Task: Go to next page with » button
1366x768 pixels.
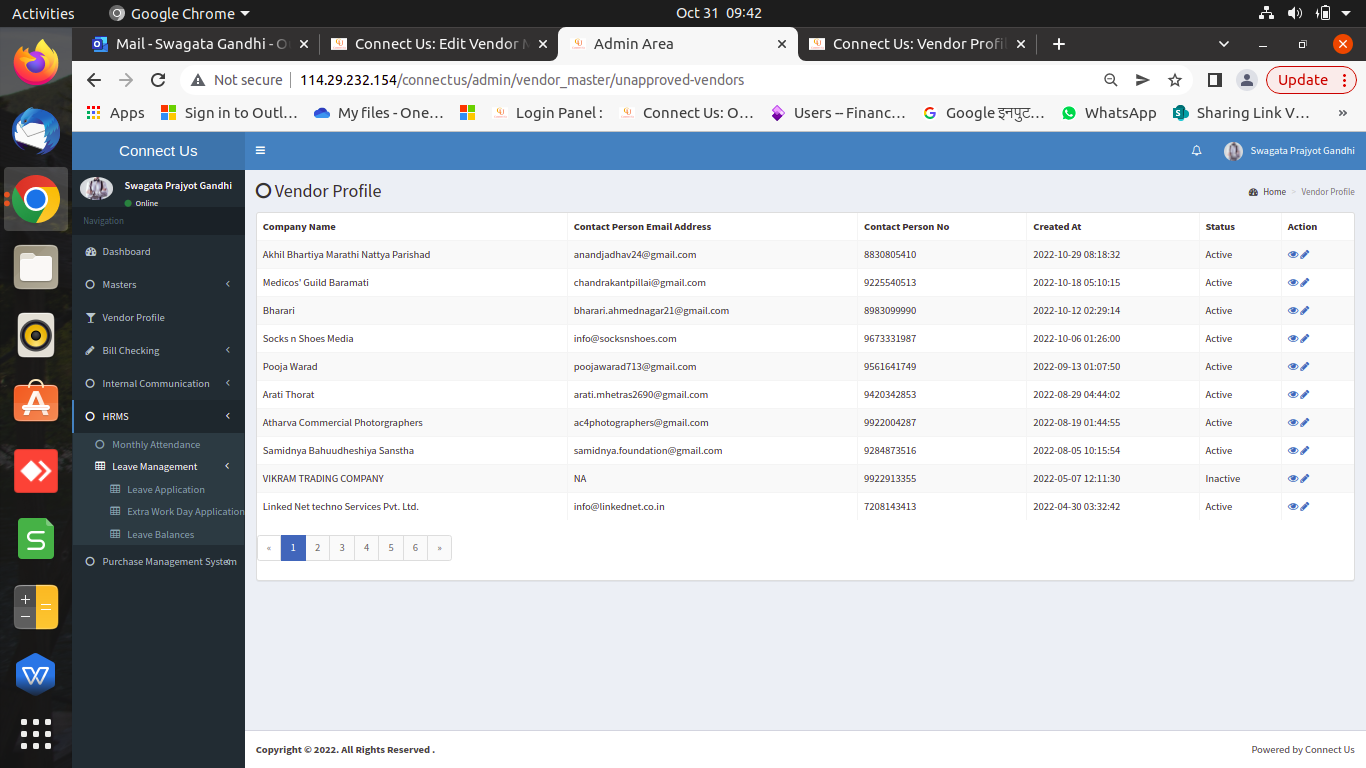Action: pos(440,548)
